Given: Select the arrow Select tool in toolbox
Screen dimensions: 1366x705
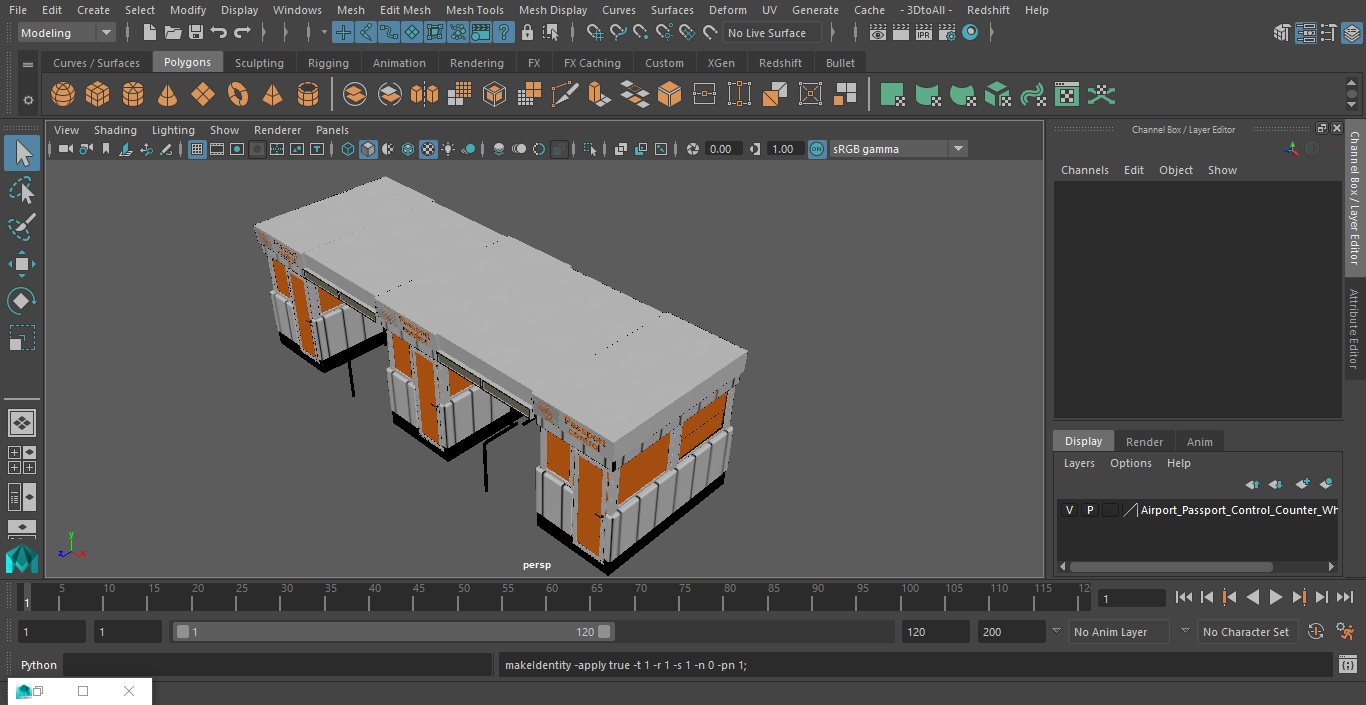Looking at the screenshot, I should tap(22, 153).
